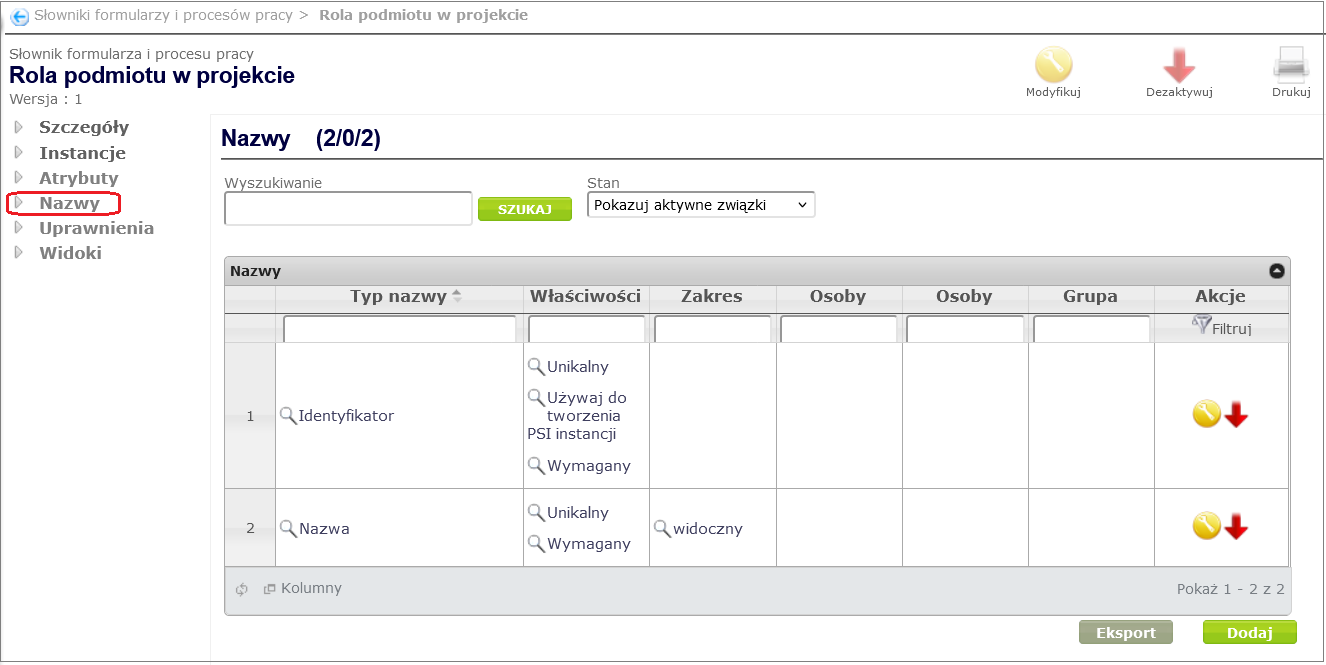Click the red deactivate arrow for Nazwa row

pos(1237,527)
